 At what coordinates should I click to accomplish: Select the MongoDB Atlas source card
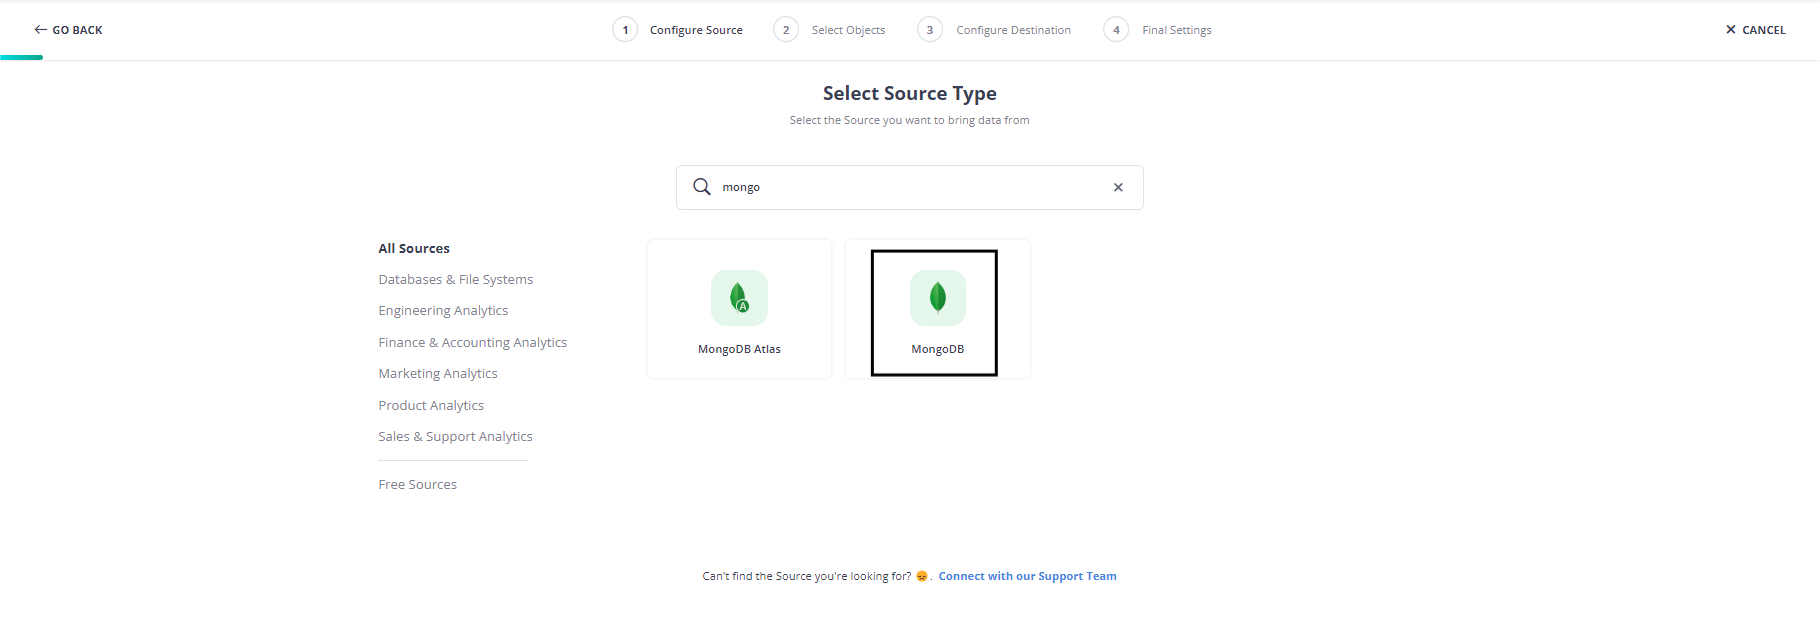[739, 309]
